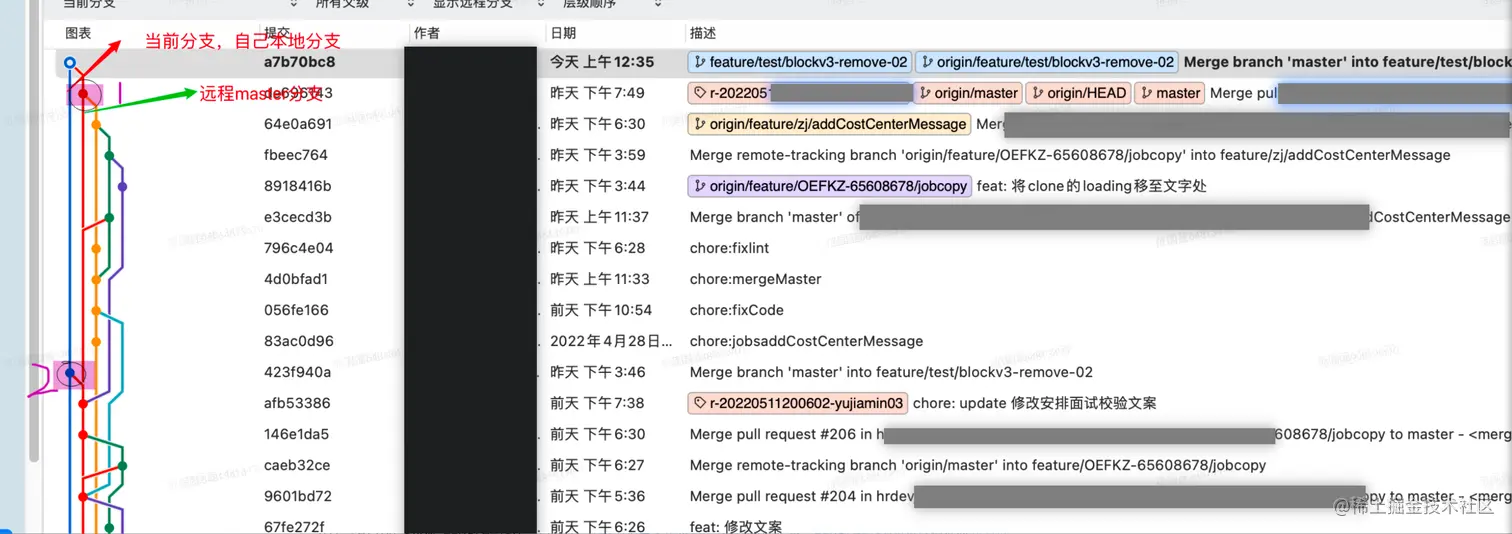This screenshot has height=534, width=1512.
Task: Click the description chore:fixlint
Action: pos(730,248)
